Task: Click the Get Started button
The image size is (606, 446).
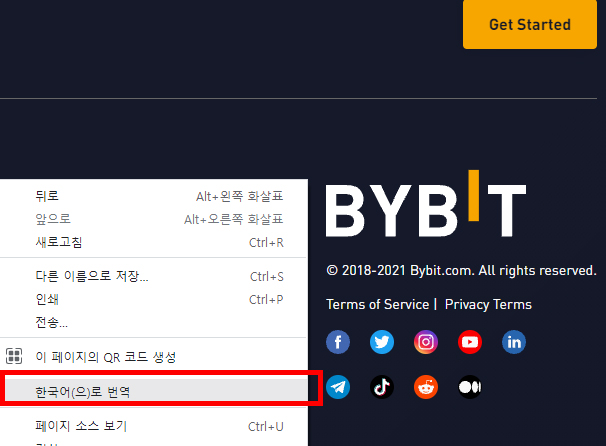Action: tap(530, 24)
